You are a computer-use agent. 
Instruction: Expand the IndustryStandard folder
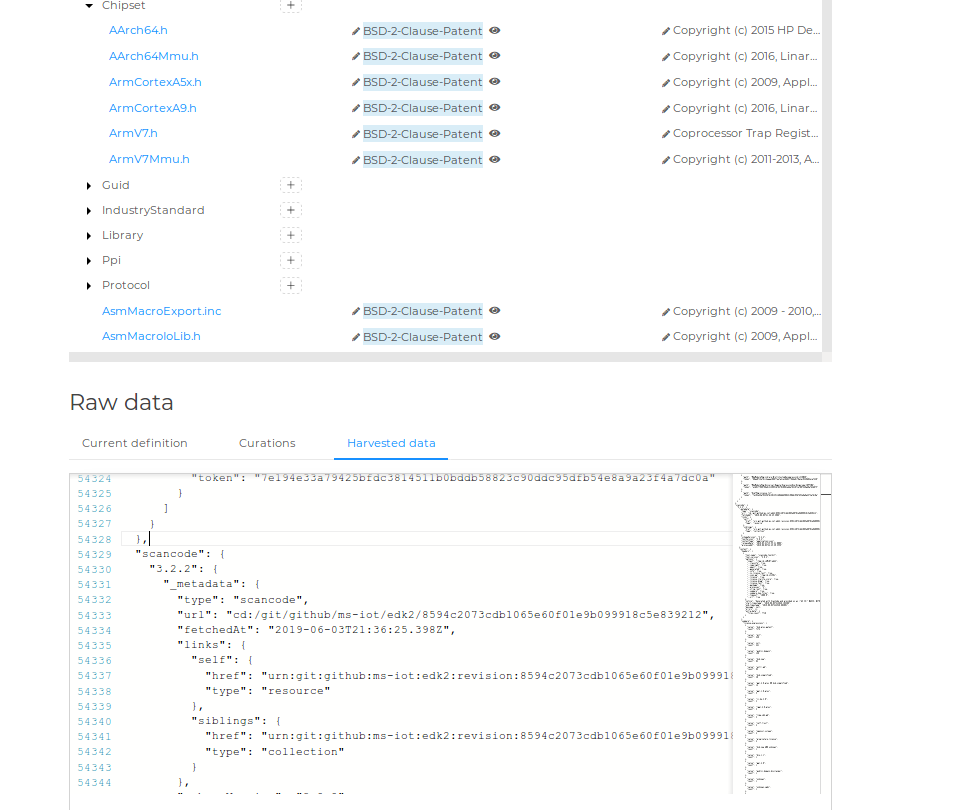point(89,209)
